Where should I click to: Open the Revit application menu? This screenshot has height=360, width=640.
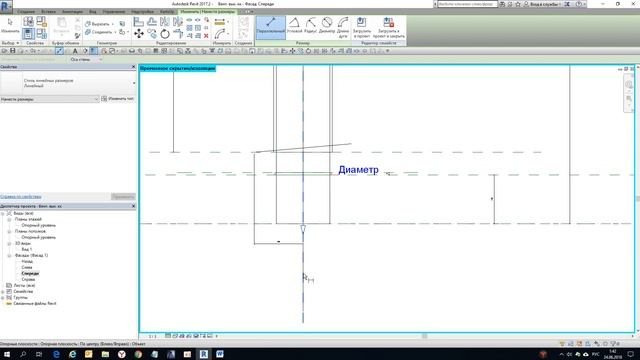coord(6,6)
